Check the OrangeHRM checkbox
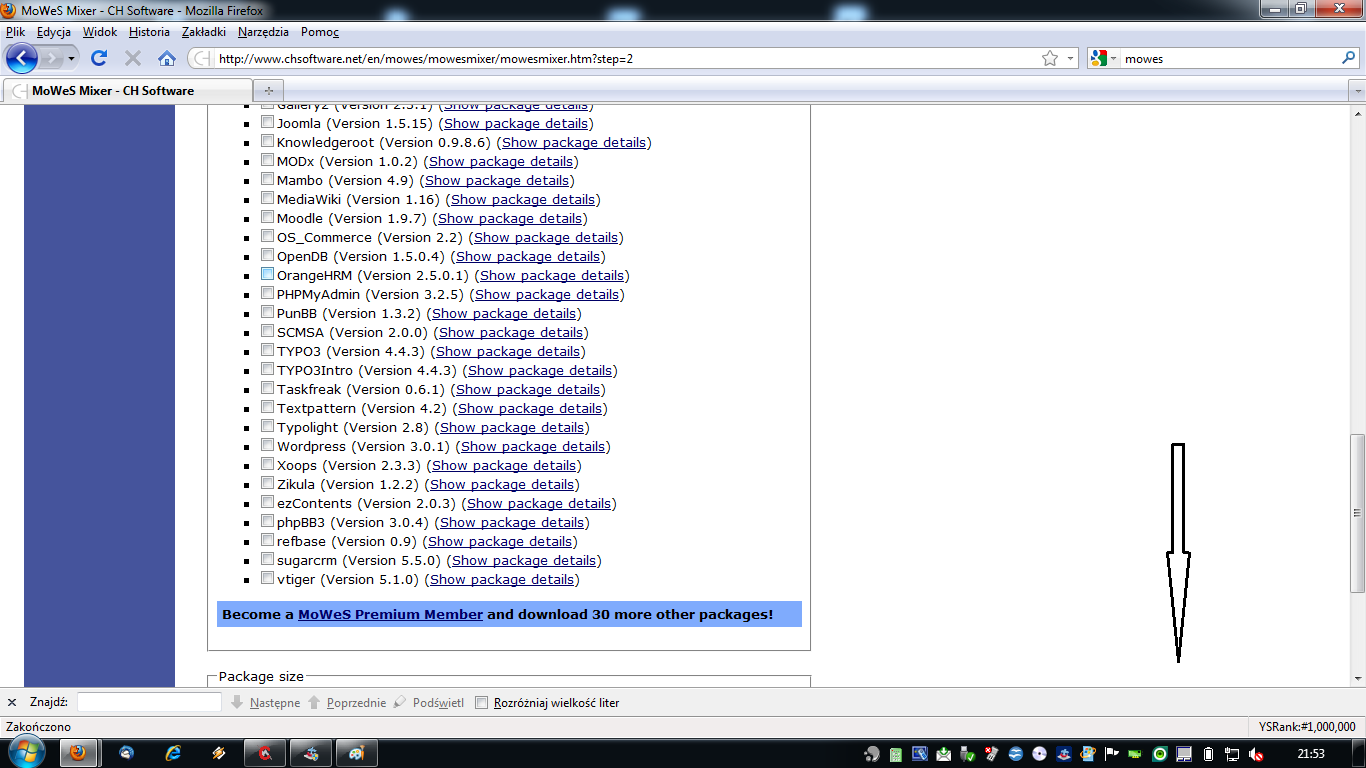The width and height of the screenshot is (1366, 768). (x=267, y=274)
